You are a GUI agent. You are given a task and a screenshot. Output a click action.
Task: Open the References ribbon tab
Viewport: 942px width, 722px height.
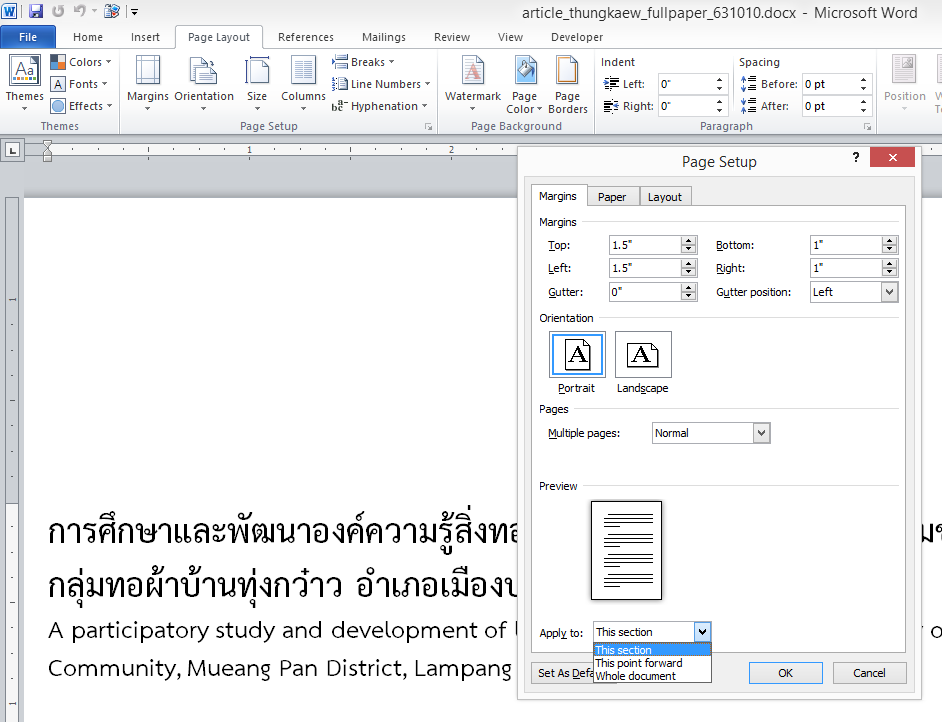coord(306,37)
